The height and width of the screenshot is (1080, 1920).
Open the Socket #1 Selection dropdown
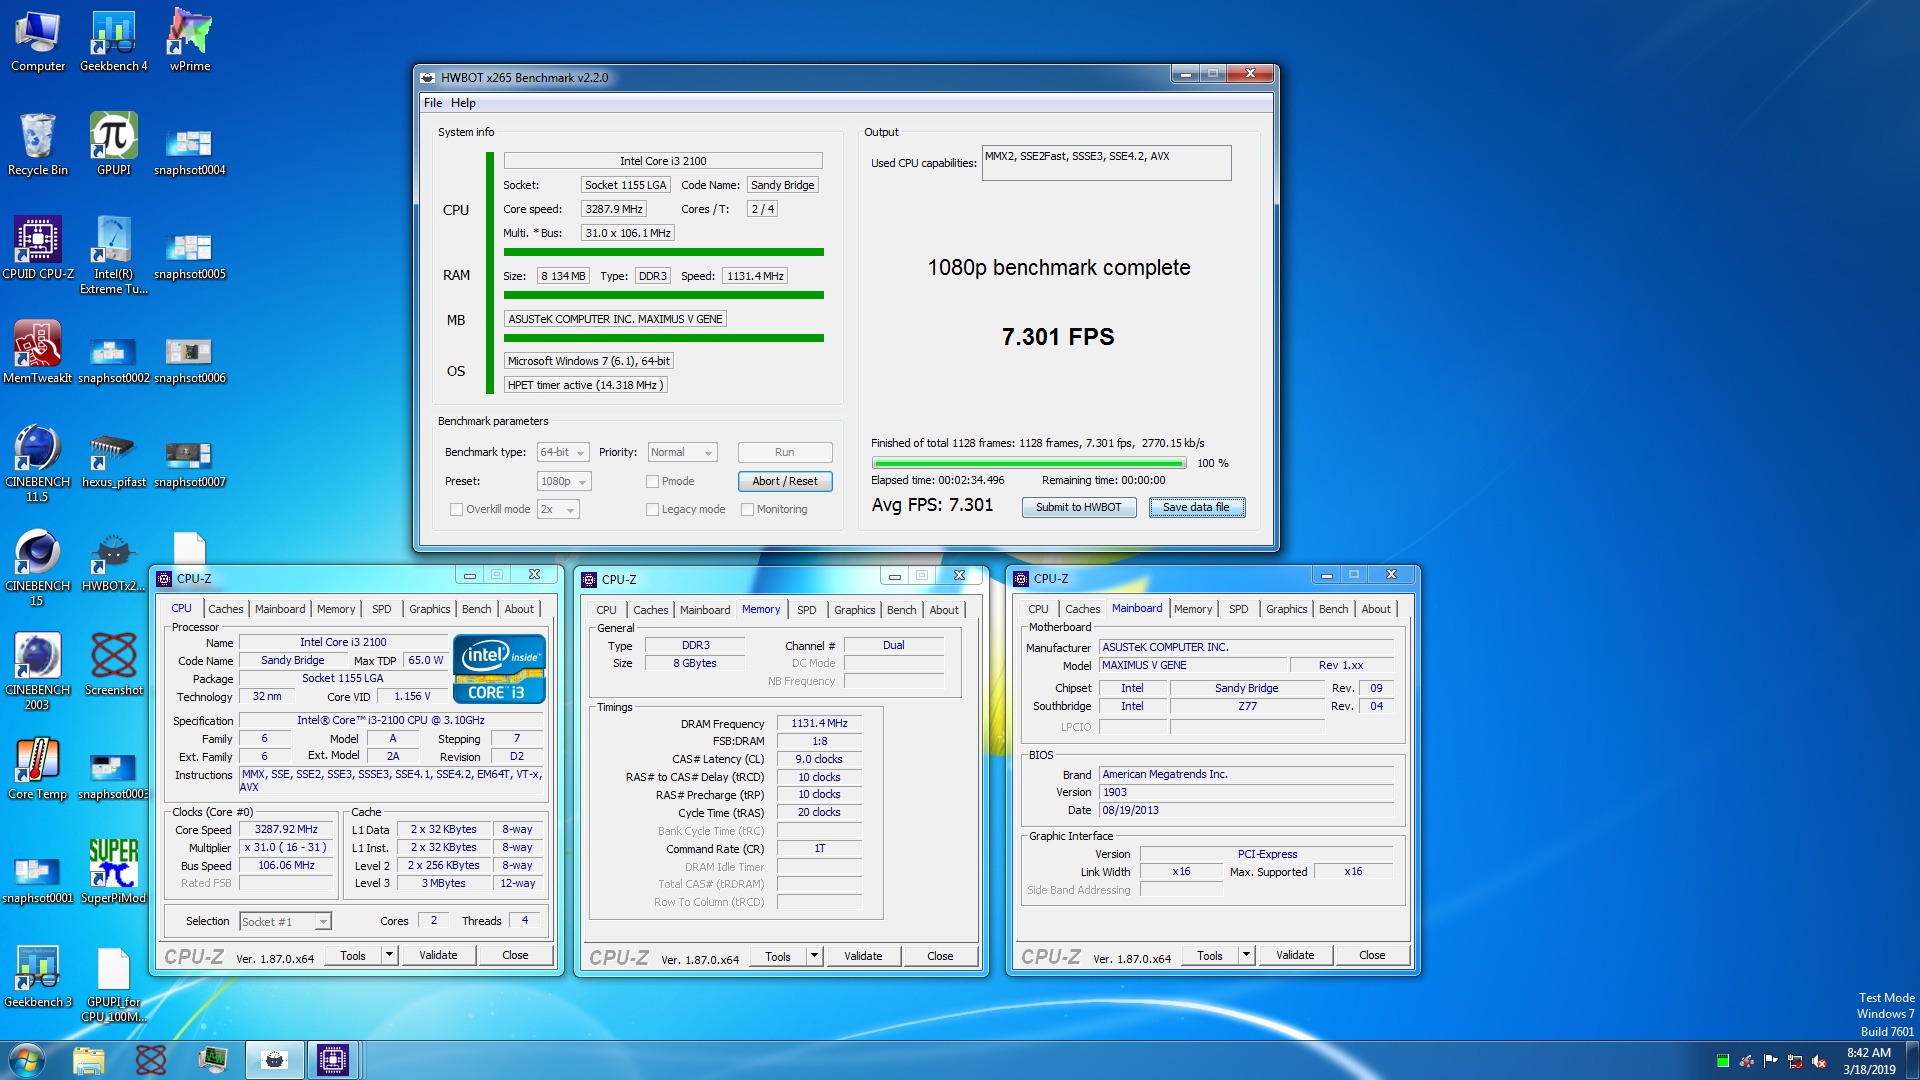285,921
